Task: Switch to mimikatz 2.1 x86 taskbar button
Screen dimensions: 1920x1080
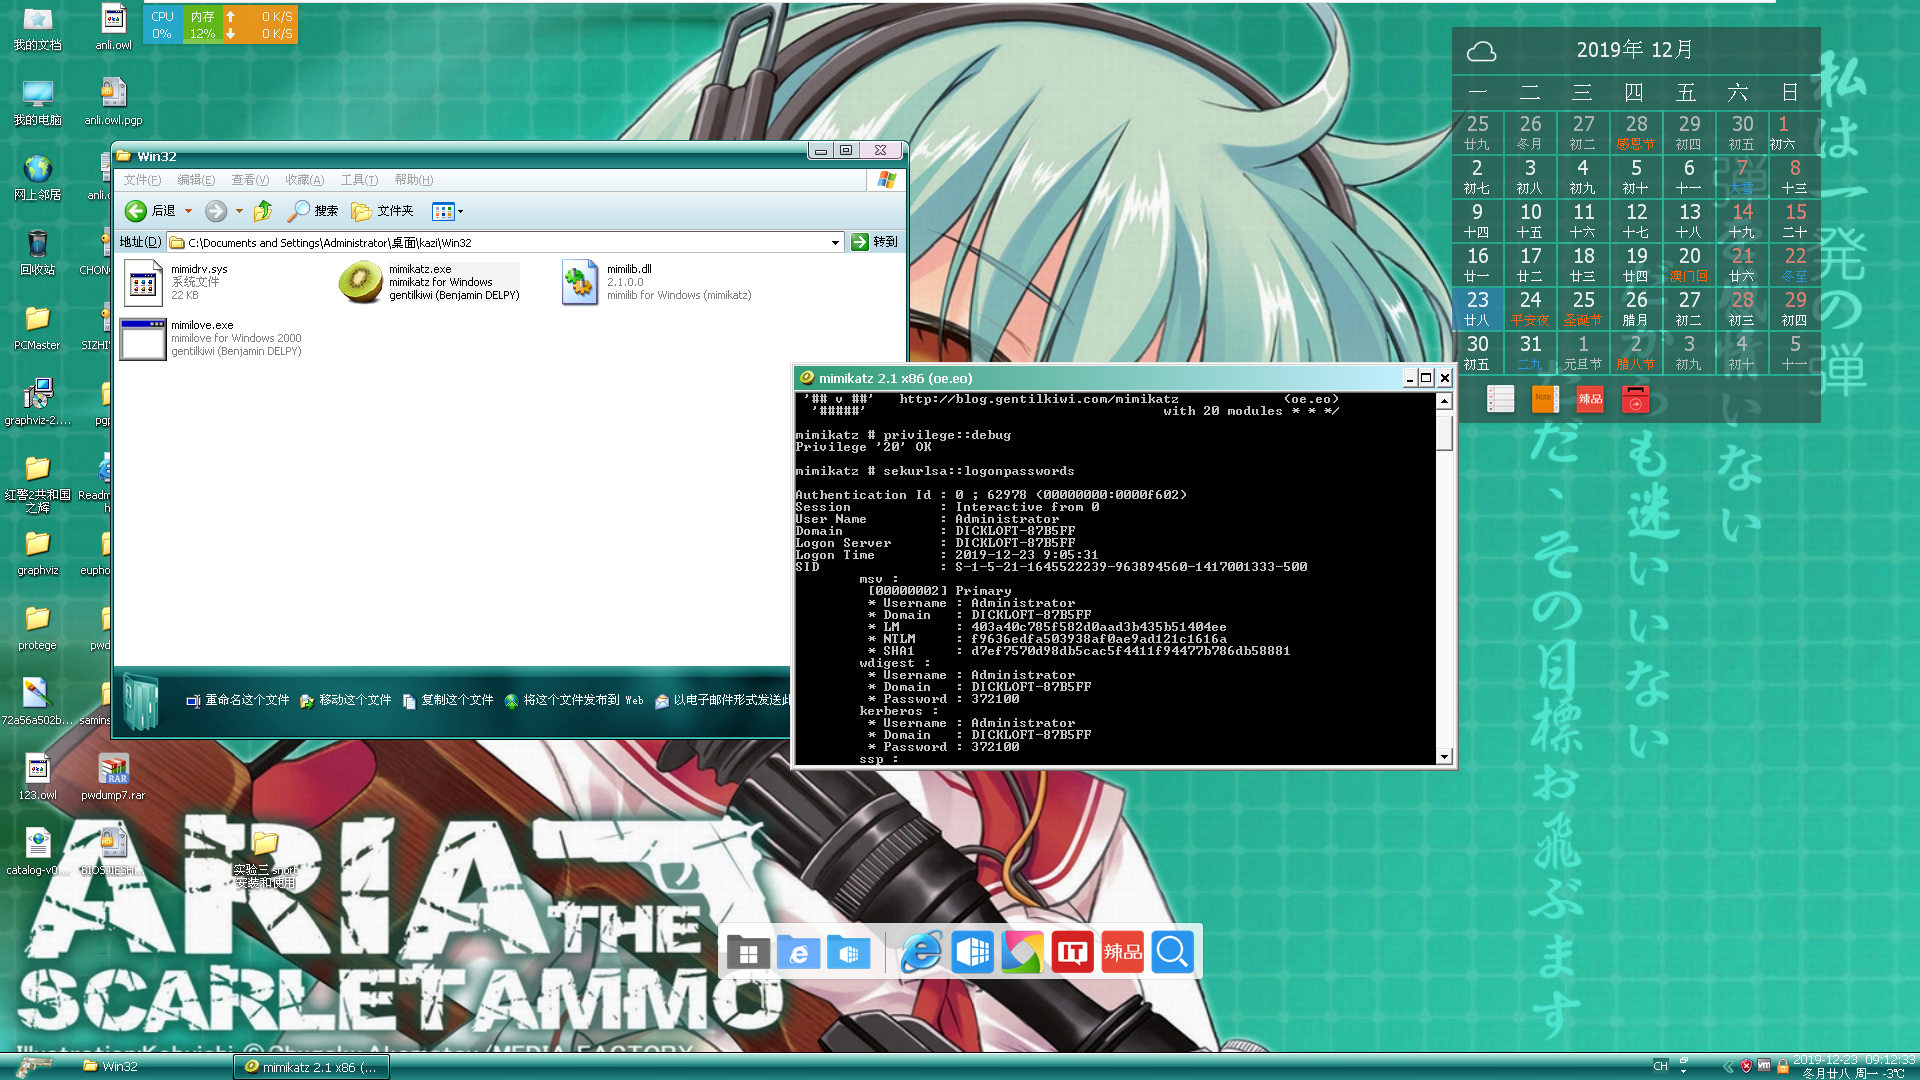Action: [311, 1067]
